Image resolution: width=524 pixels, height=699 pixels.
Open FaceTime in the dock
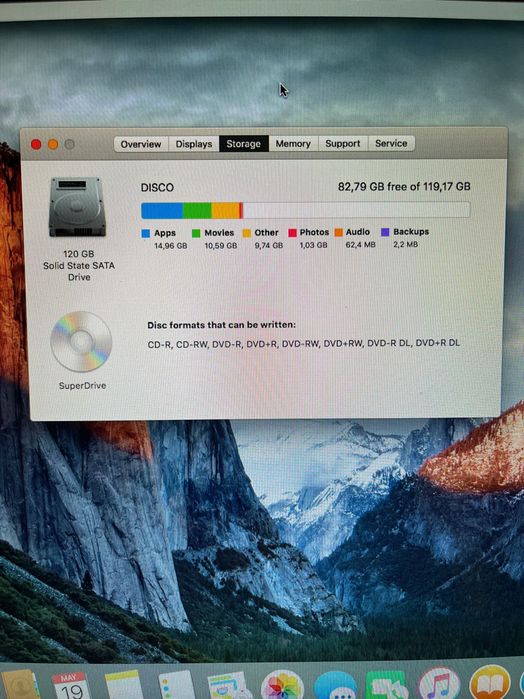pos(387,686)
